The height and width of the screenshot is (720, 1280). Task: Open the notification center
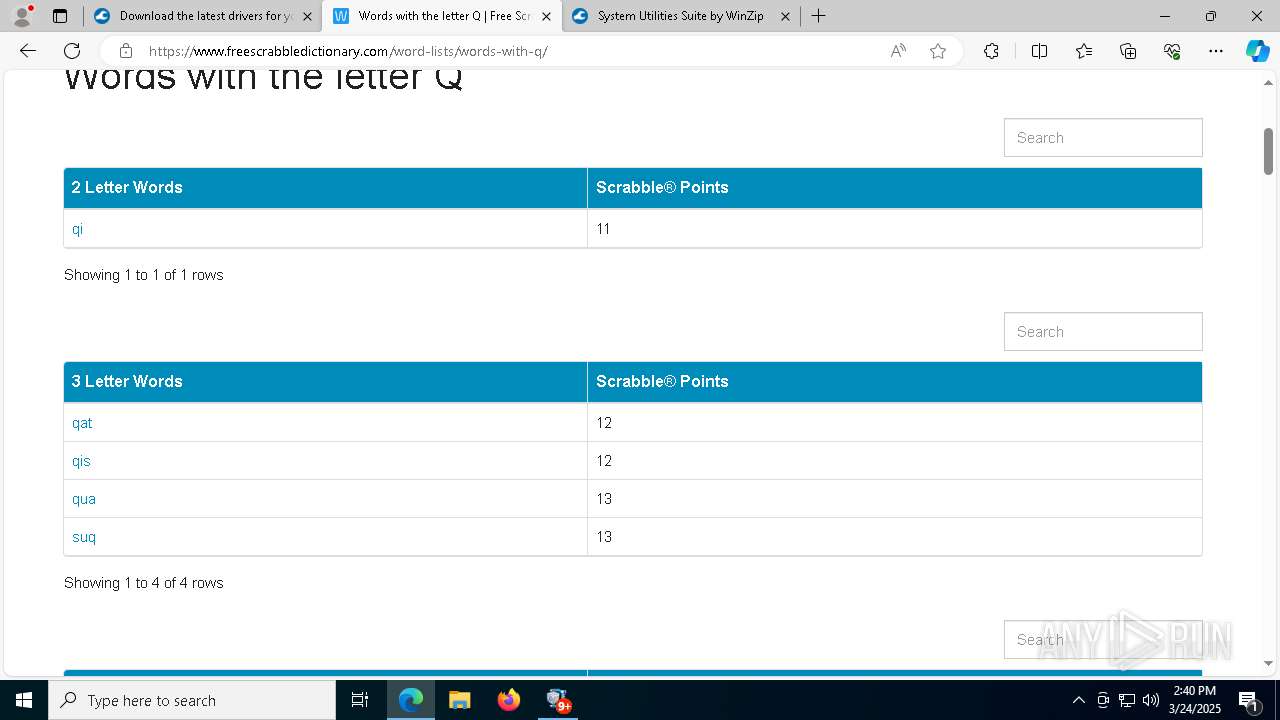[1248, 700]
